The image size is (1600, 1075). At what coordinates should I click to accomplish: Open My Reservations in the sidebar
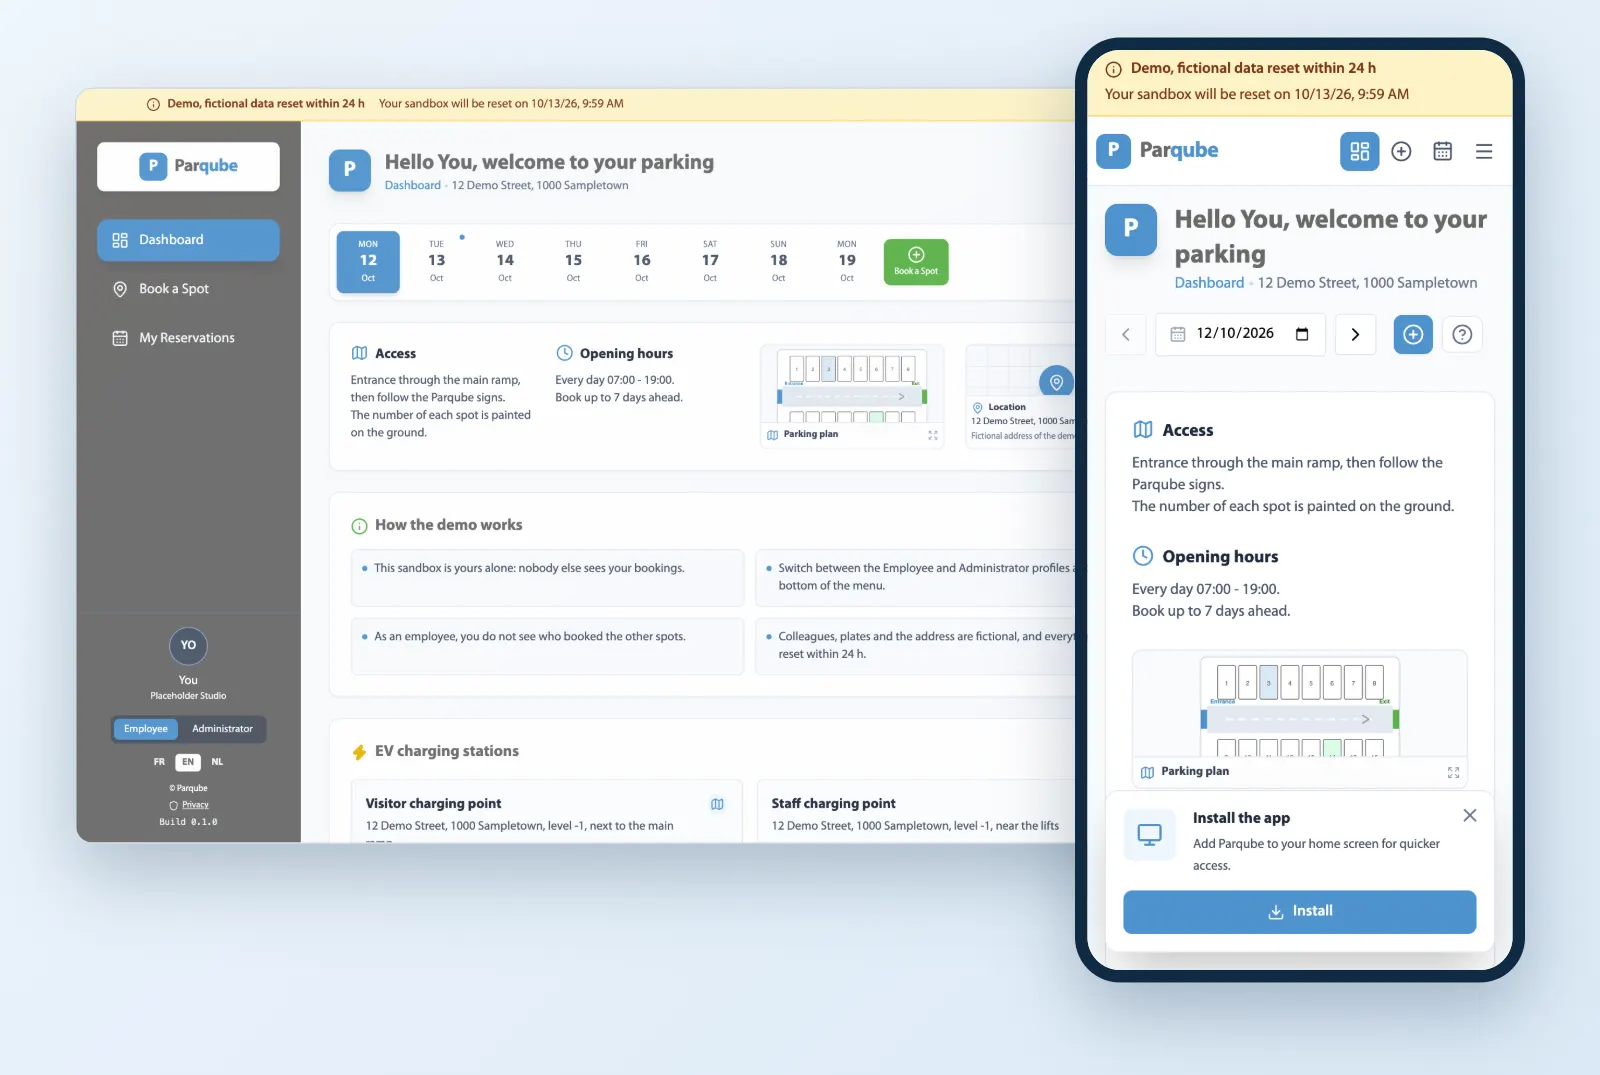188,338
